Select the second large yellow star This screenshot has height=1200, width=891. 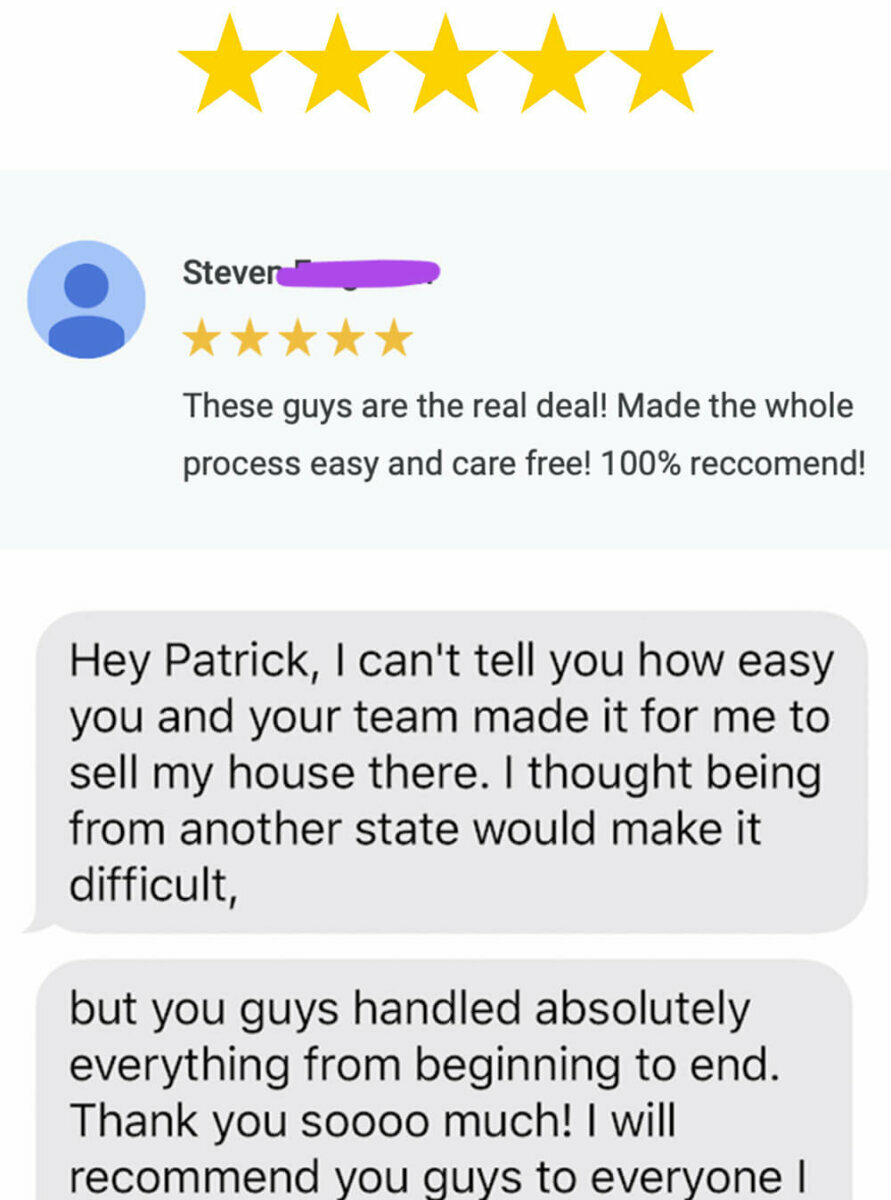[338, 63]
